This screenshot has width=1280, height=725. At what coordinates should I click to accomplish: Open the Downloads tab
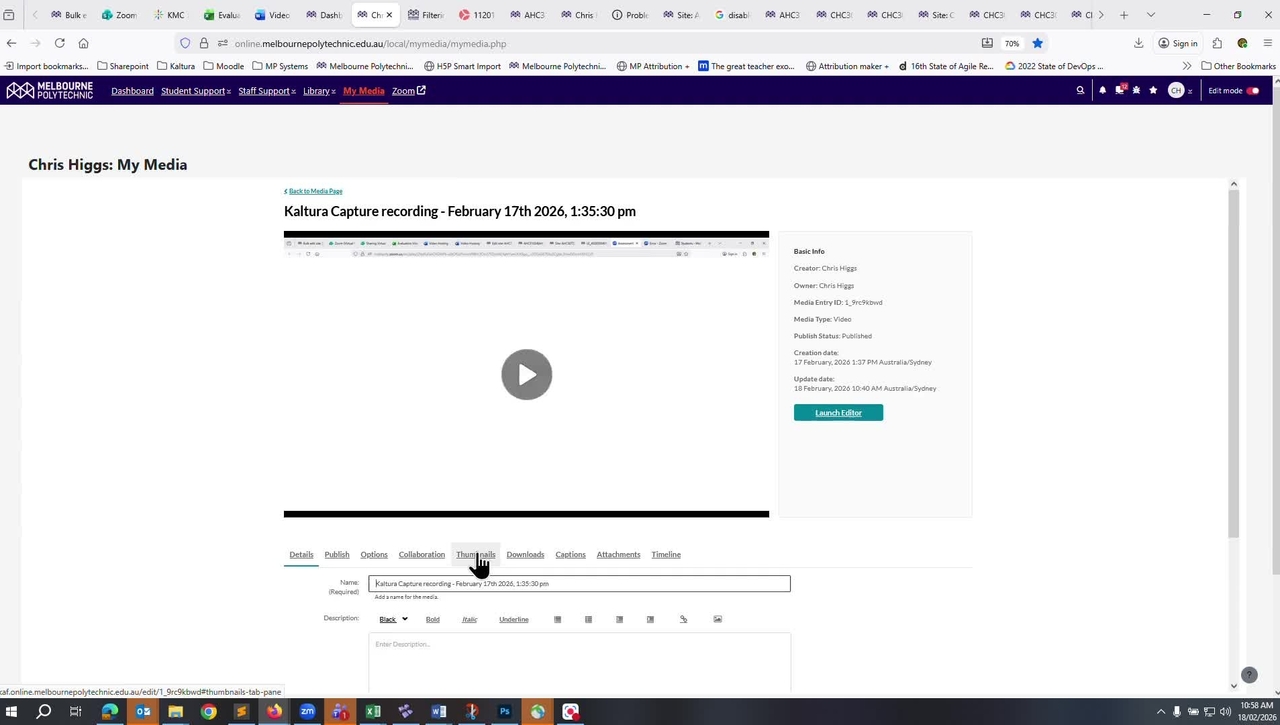click(x=525, y=555)
